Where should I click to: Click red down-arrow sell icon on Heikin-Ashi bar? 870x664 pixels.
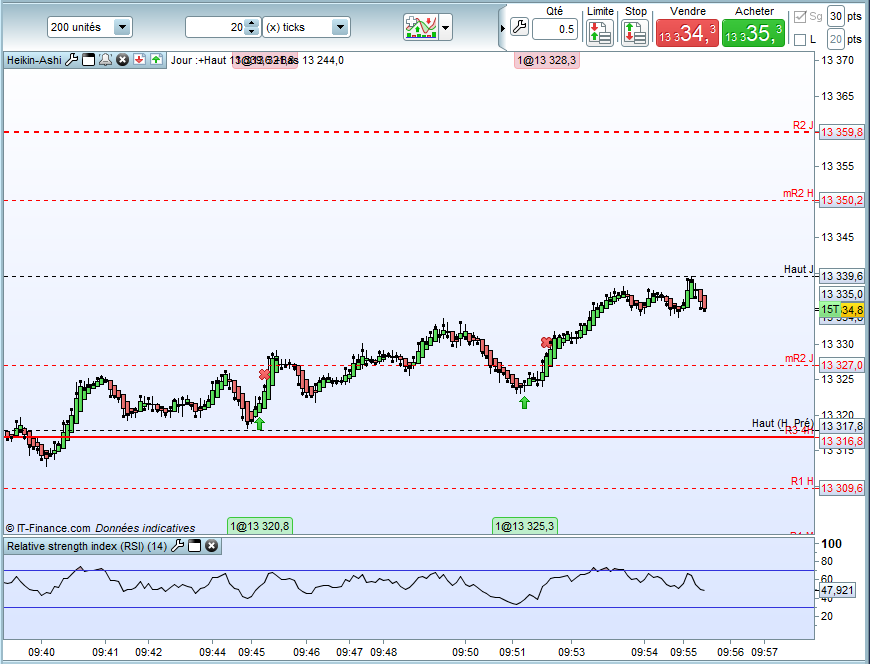(x=139, y=59)
